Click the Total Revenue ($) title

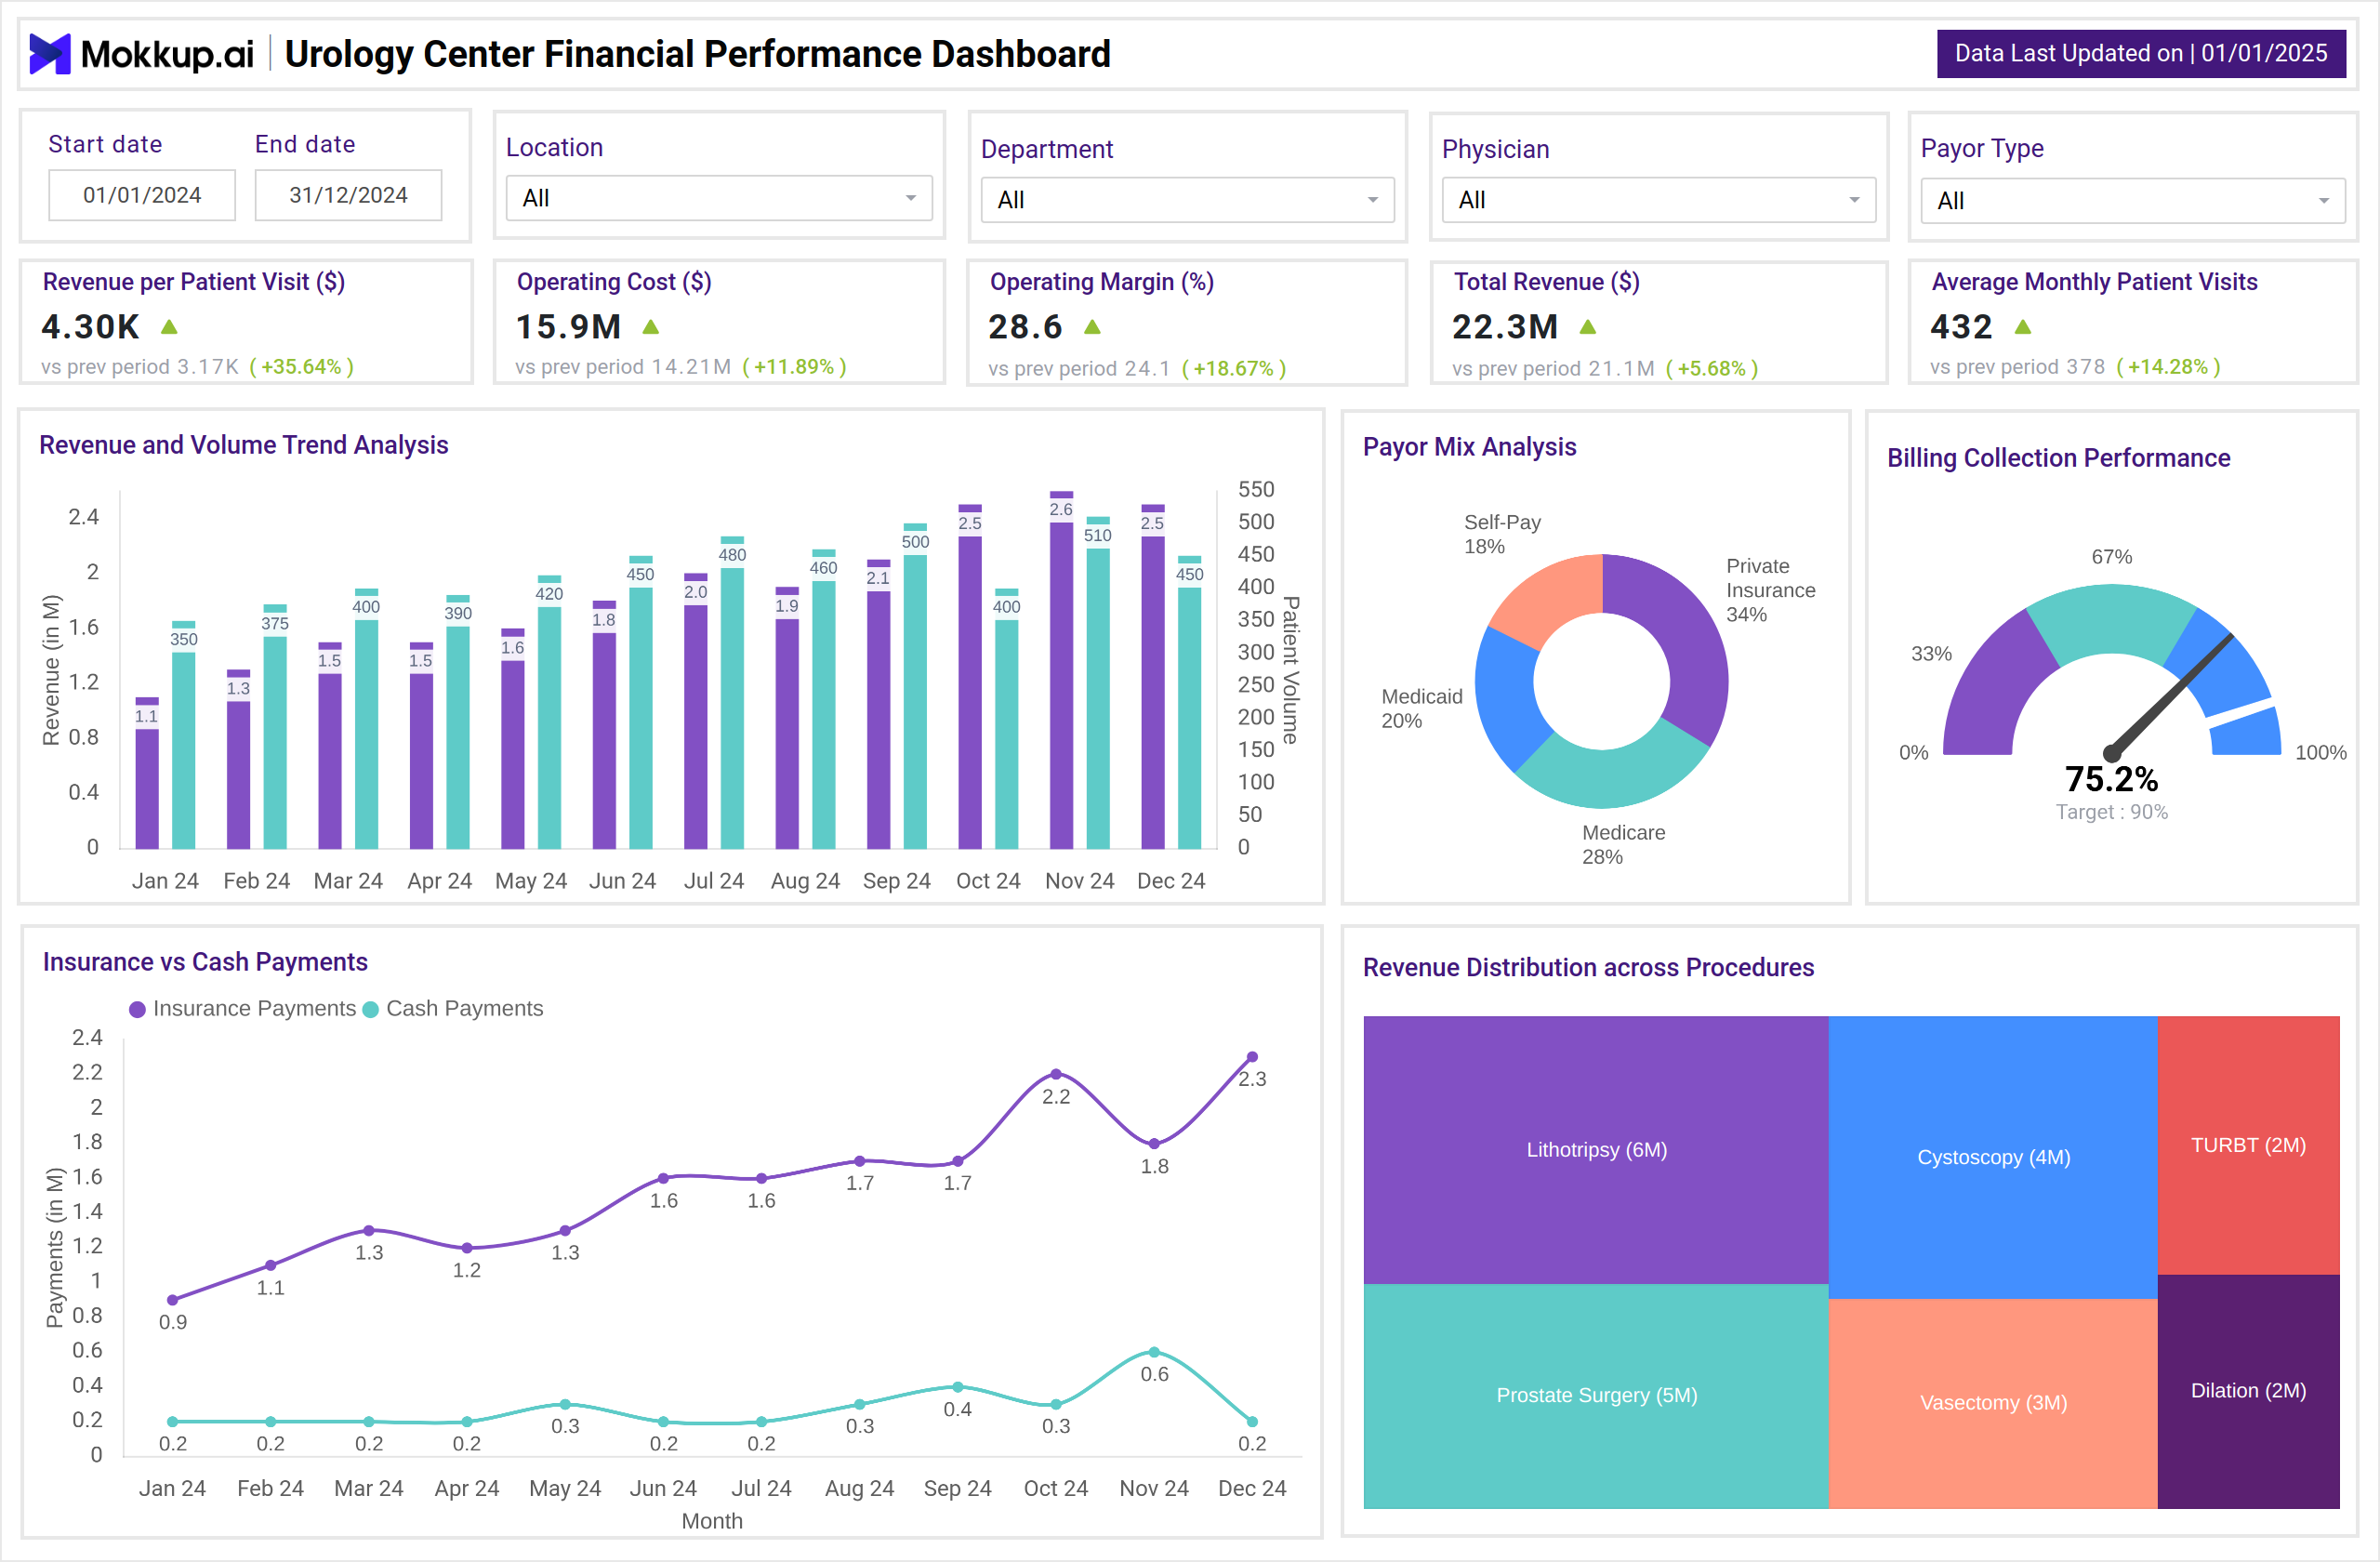pos(1547,282)
